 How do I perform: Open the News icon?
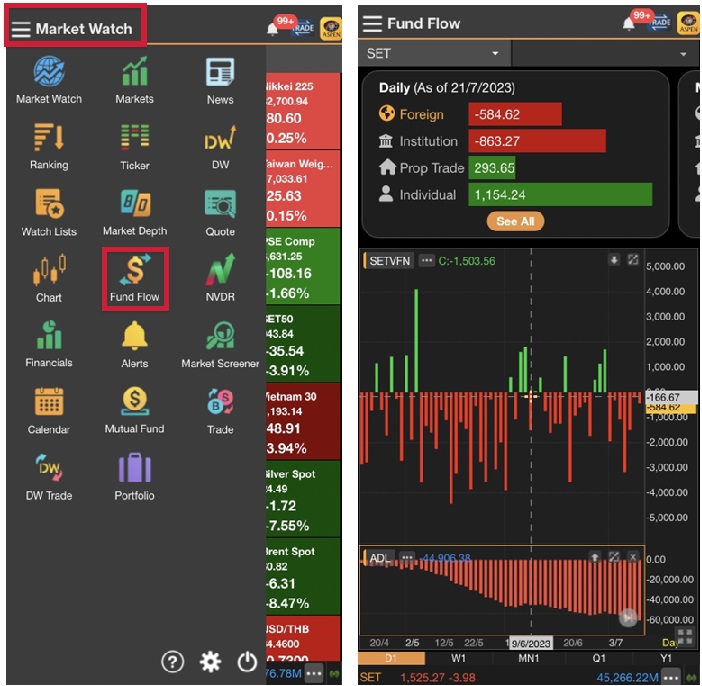pos(220,72)
